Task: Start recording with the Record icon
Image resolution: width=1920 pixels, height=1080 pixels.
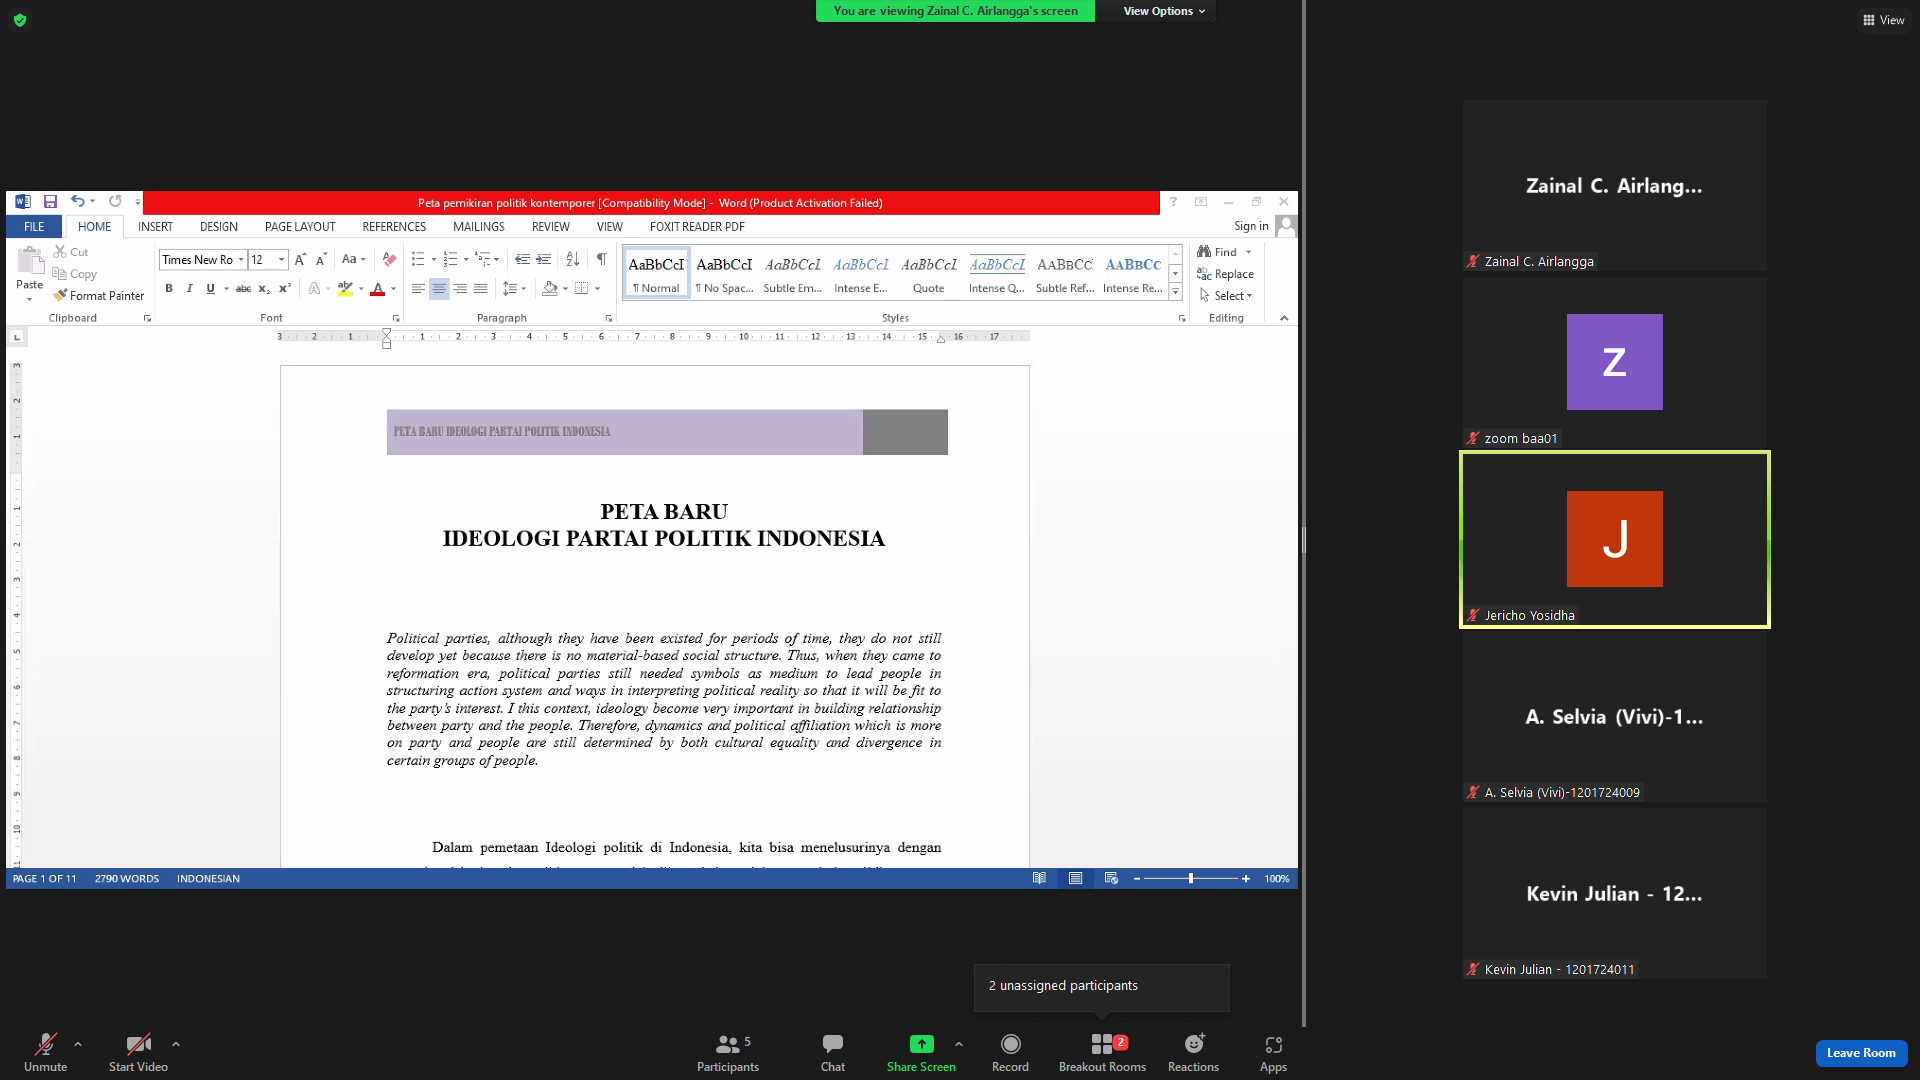Action: (x=1010, y=1044)
